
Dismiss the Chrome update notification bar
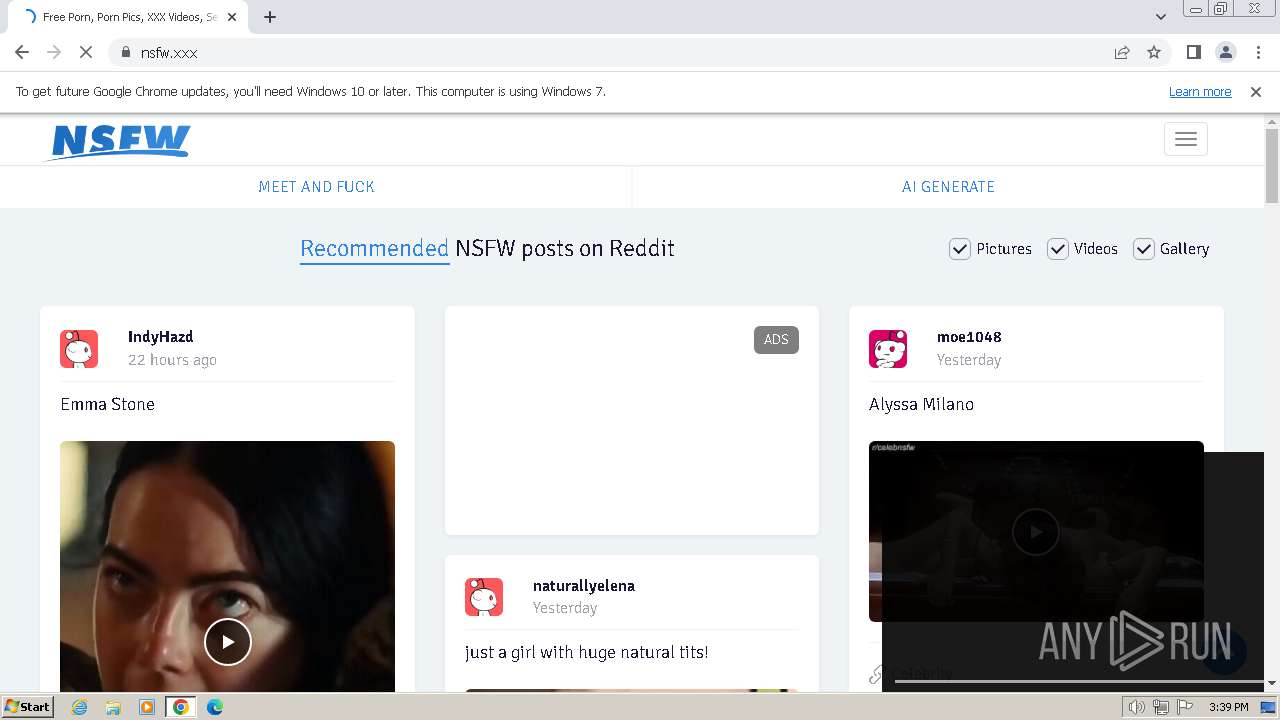click(x=1256, y=91)
